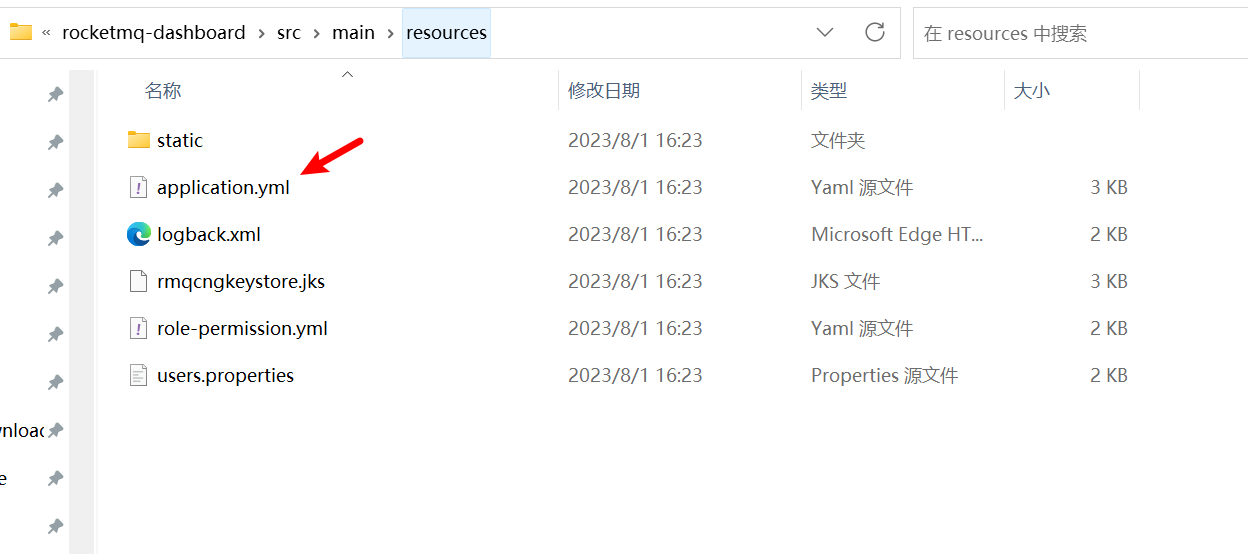Expand chevron after main breadcrumb
1248x554 pixels.
tap(390, 33)
